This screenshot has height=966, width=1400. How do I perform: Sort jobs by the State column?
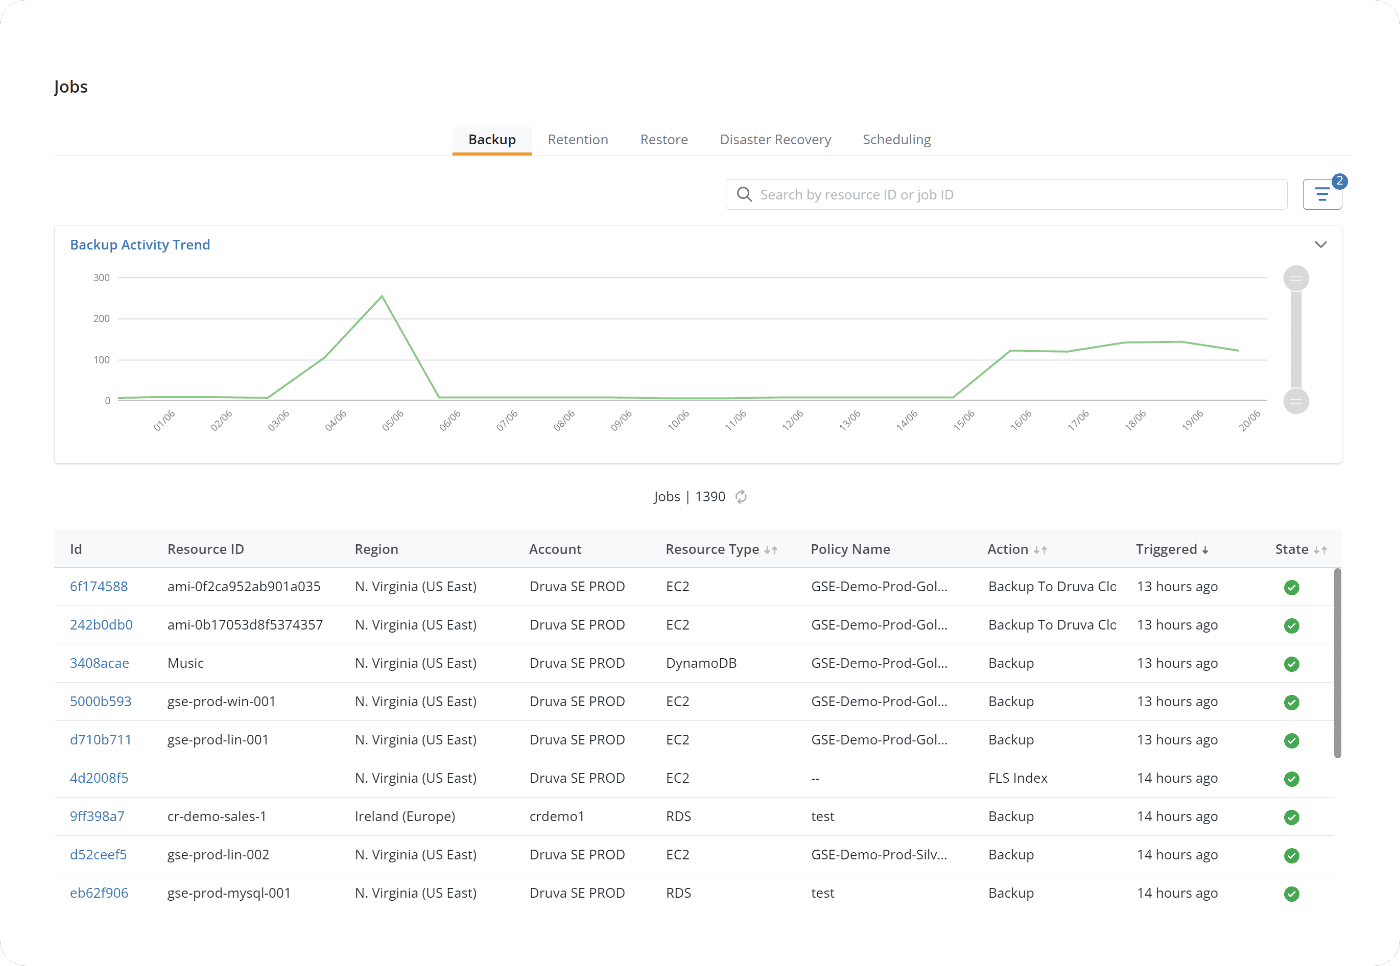click(x=1323, y=549)
